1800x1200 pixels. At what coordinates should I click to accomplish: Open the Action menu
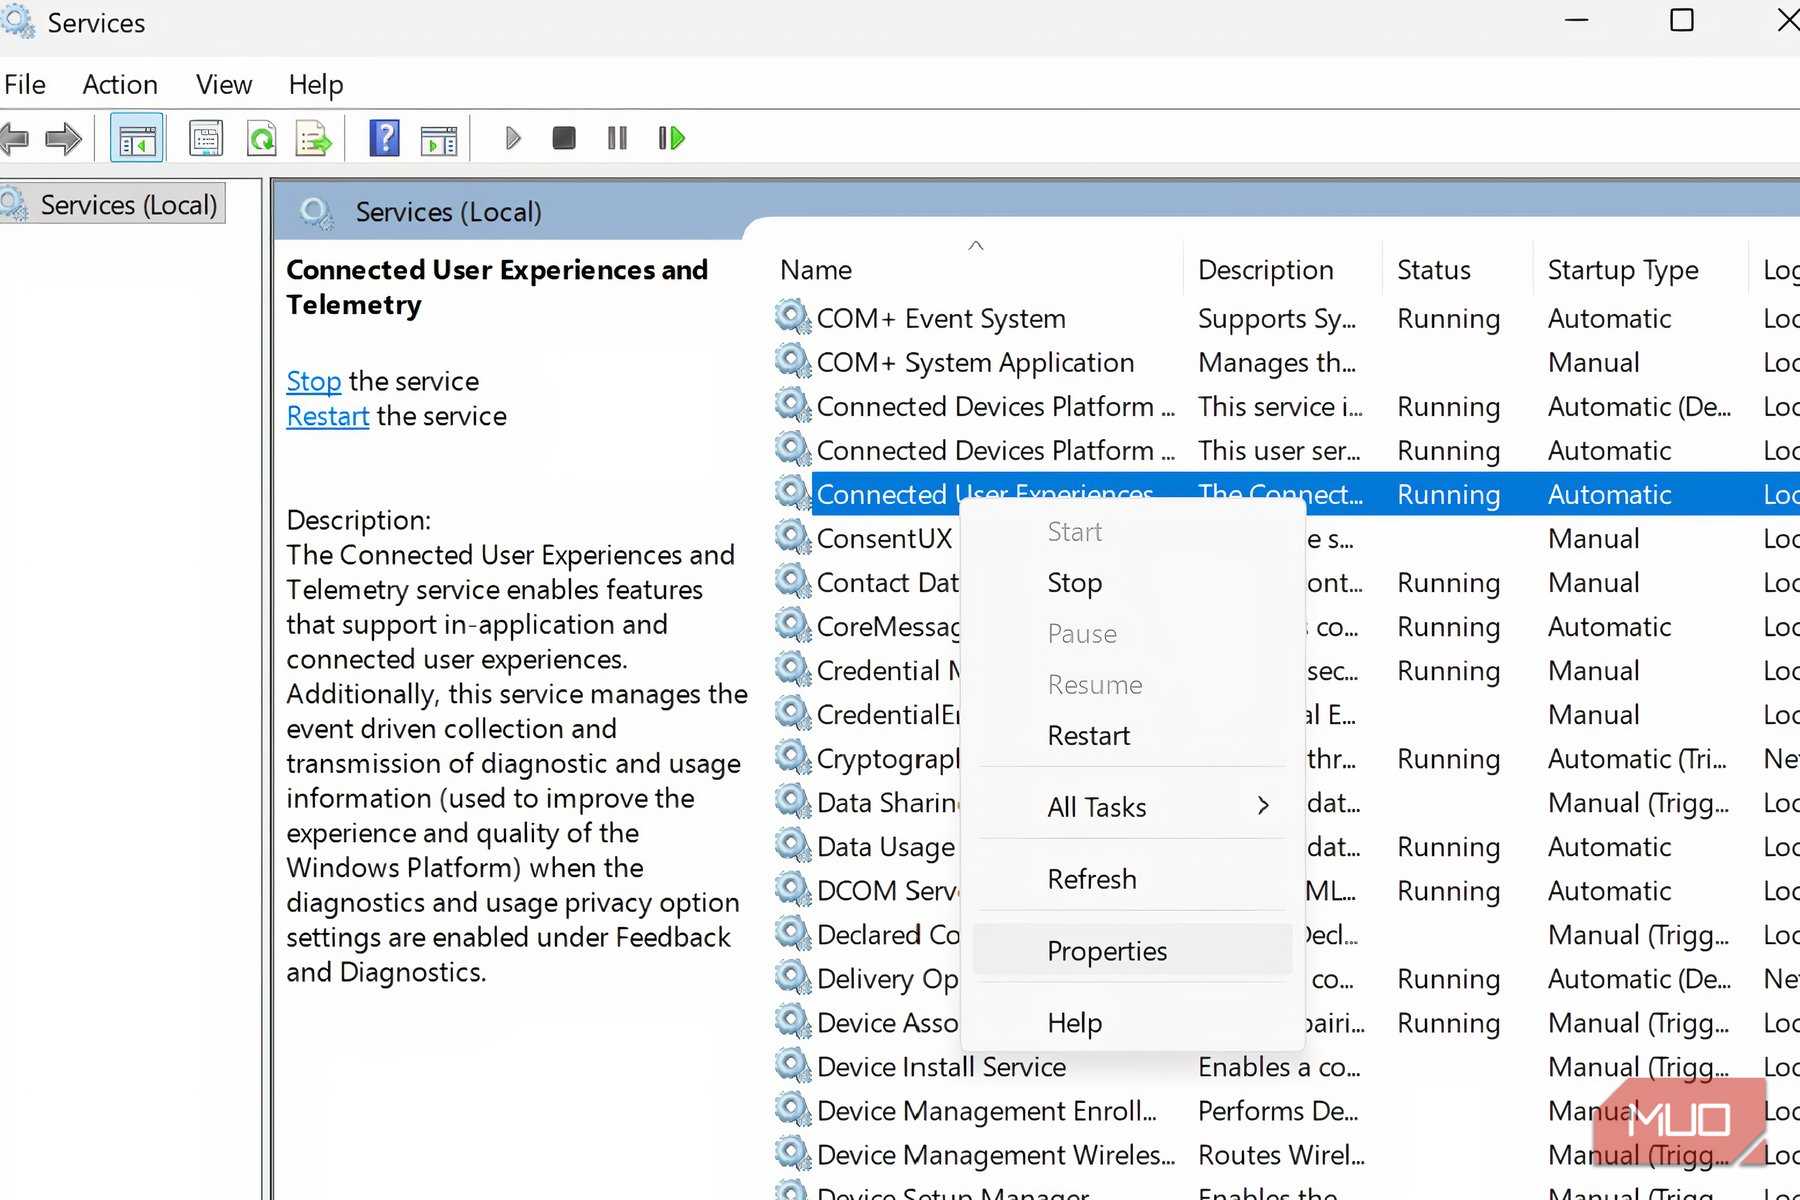point(120,84)
